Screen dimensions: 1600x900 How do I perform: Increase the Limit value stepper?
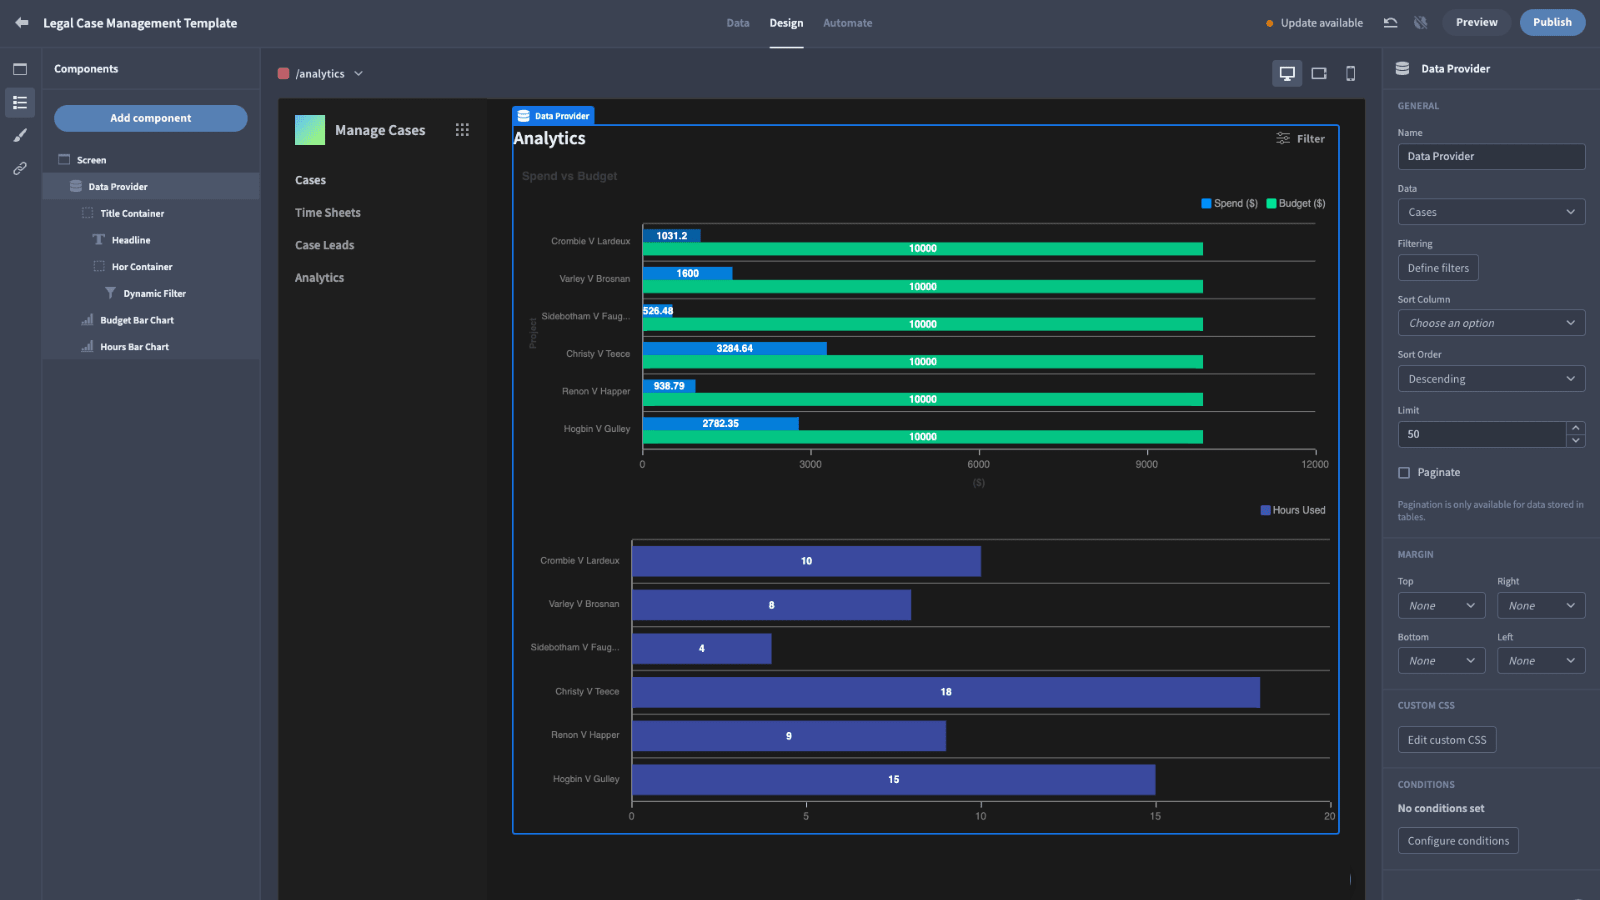coord(1576,428)
